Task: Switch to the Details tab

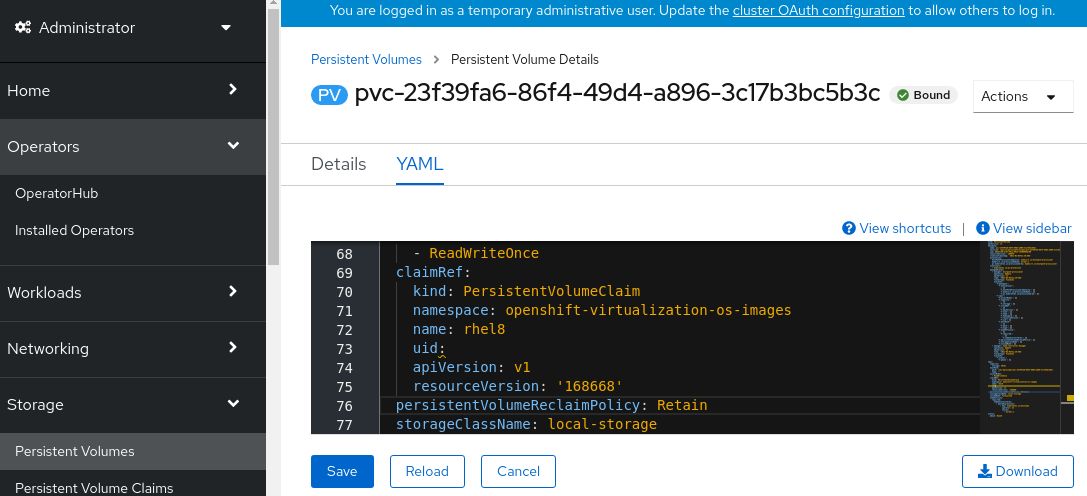Action: [x=338, y=164]
